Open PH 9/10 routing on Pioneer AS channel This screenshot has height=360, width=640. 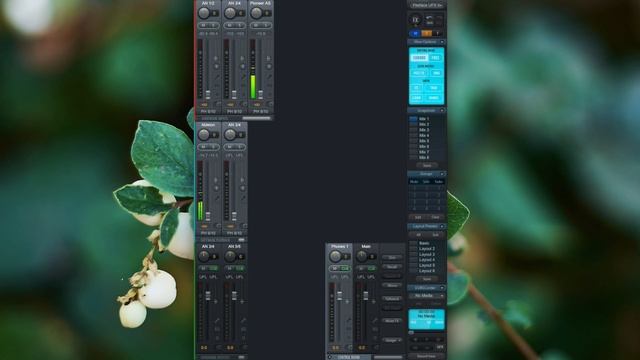click(260, 111)
